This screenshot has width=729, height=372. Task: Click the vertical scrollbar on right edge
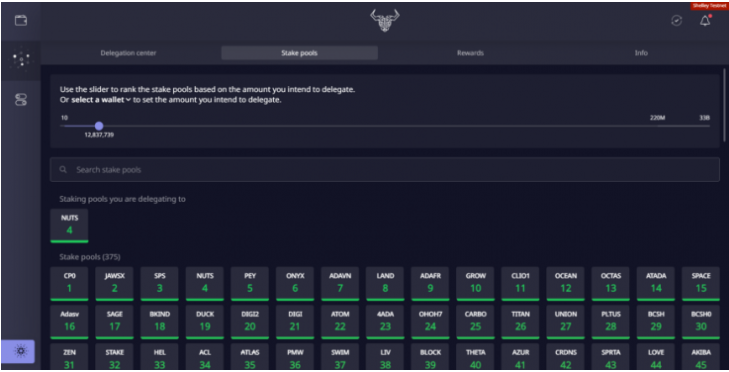click(x=724, y=105)
